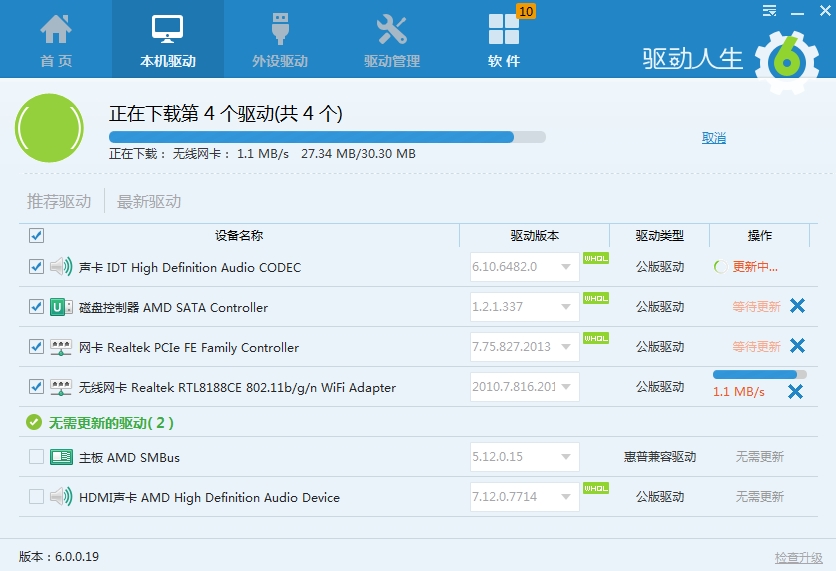Switch to the 最新驱动 tab
Screen dimensions: 836x571
(149, 201)
